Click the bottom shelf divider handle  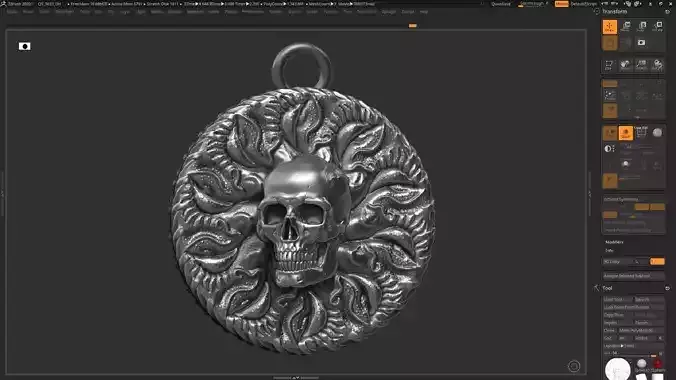(296, 377)
